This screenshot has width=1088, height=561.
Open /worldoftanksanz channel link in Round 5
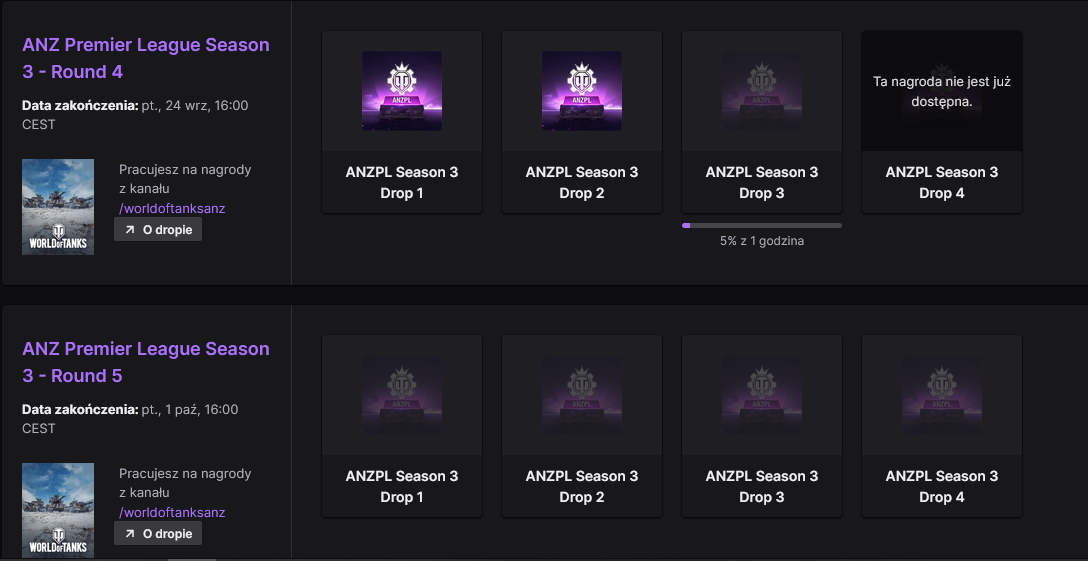[172, 512]
